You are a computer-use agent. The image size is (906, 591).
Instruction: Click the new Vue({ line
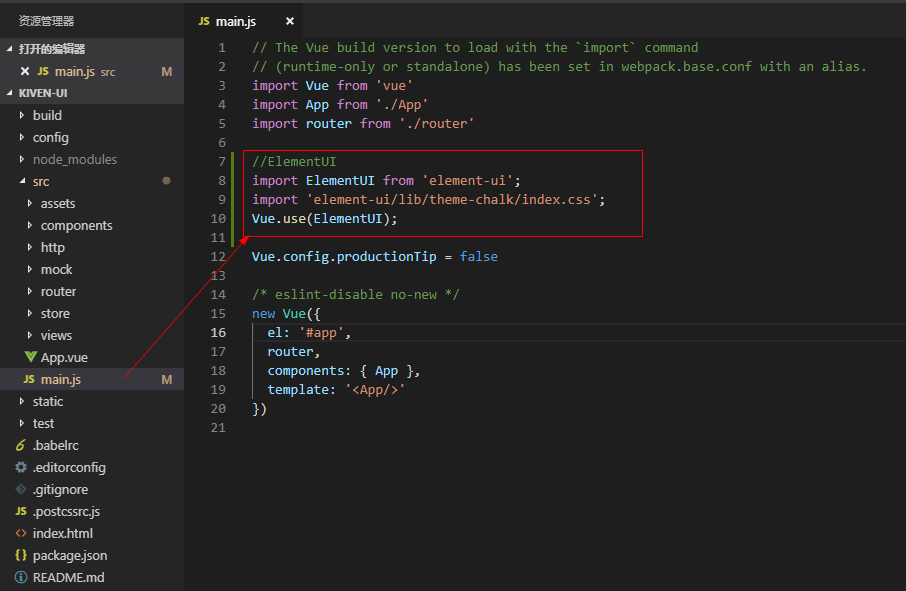pyautogui.click(x=286, y=314)
